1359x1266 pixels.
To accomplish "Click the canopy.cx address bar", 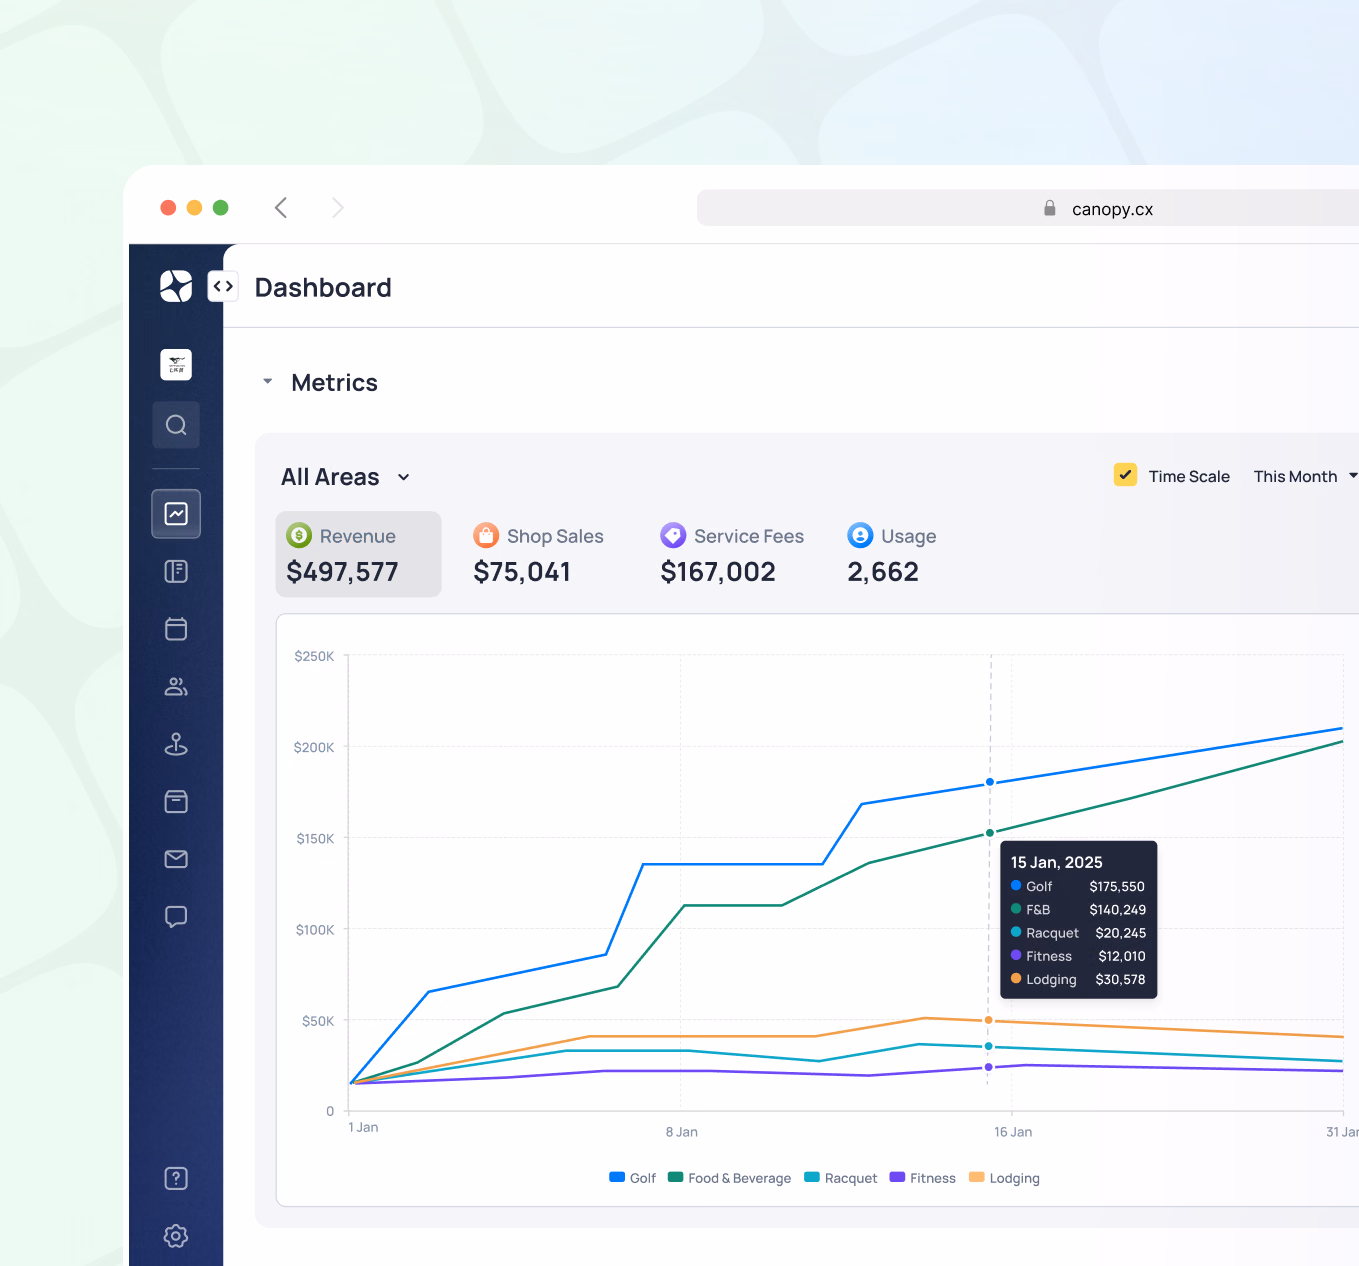I will pyautogui.click(x=1028, y=208).
